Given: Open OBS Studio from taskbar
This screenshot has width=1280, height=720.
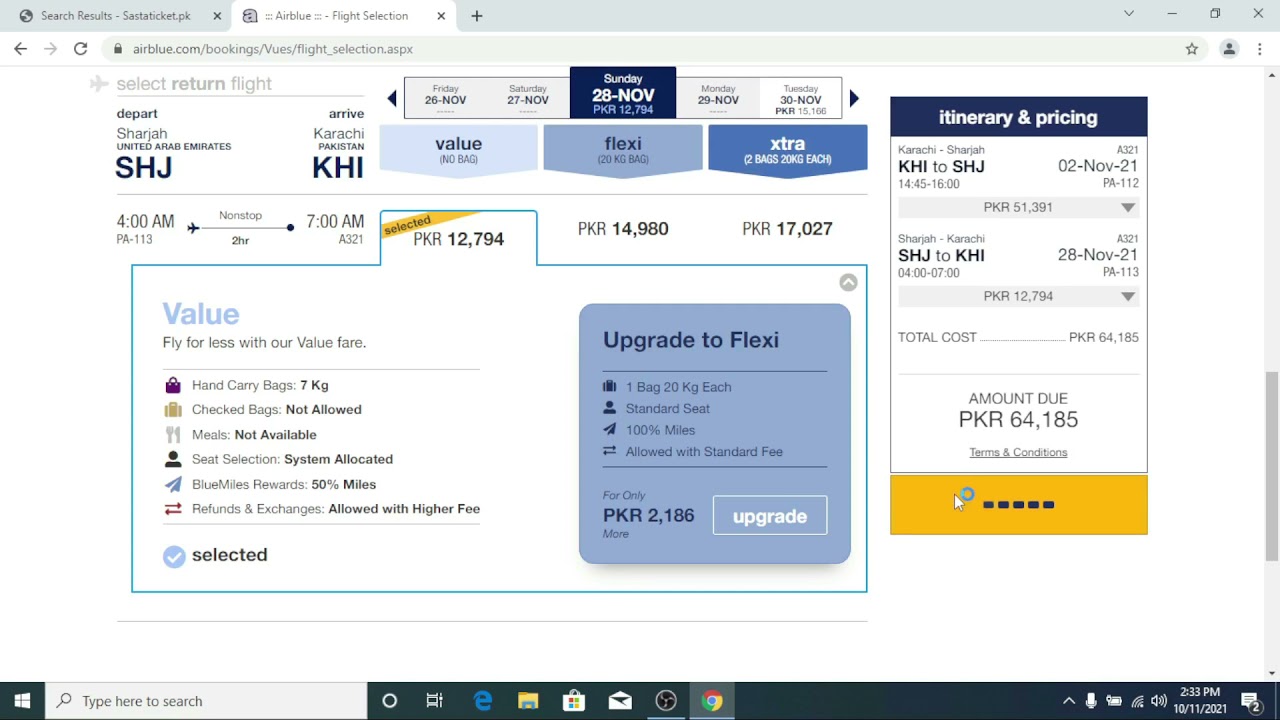Looking at the screenshot, I should point(666,701).
